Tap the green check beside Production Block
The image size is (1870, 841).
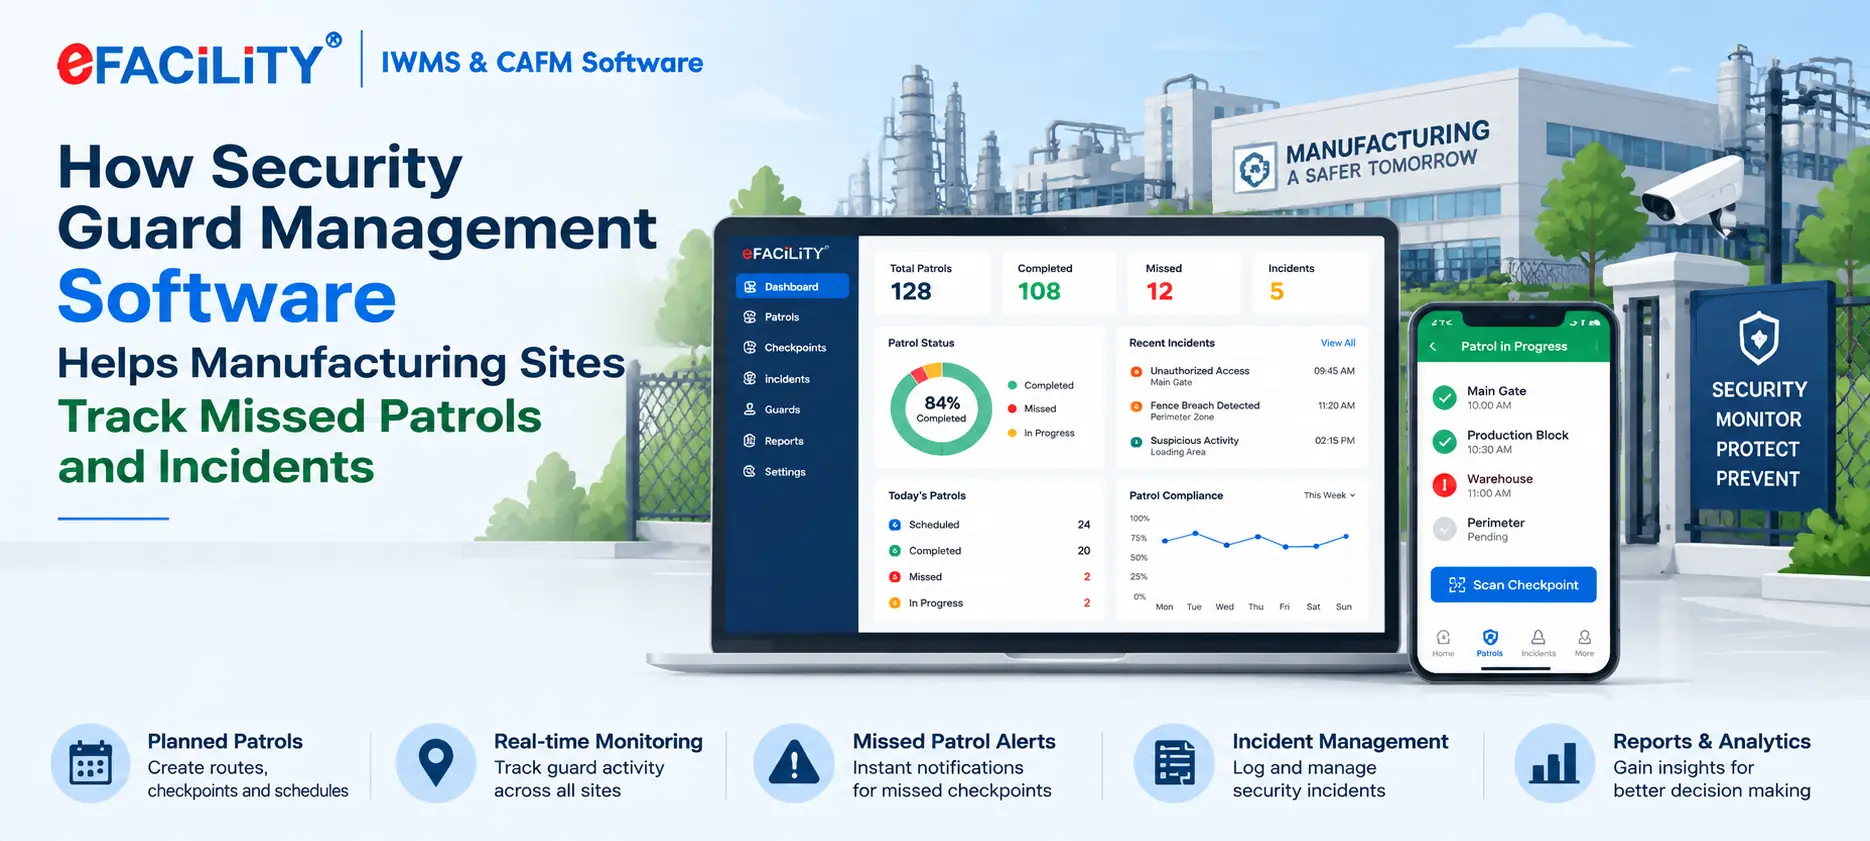[1444, 441]
